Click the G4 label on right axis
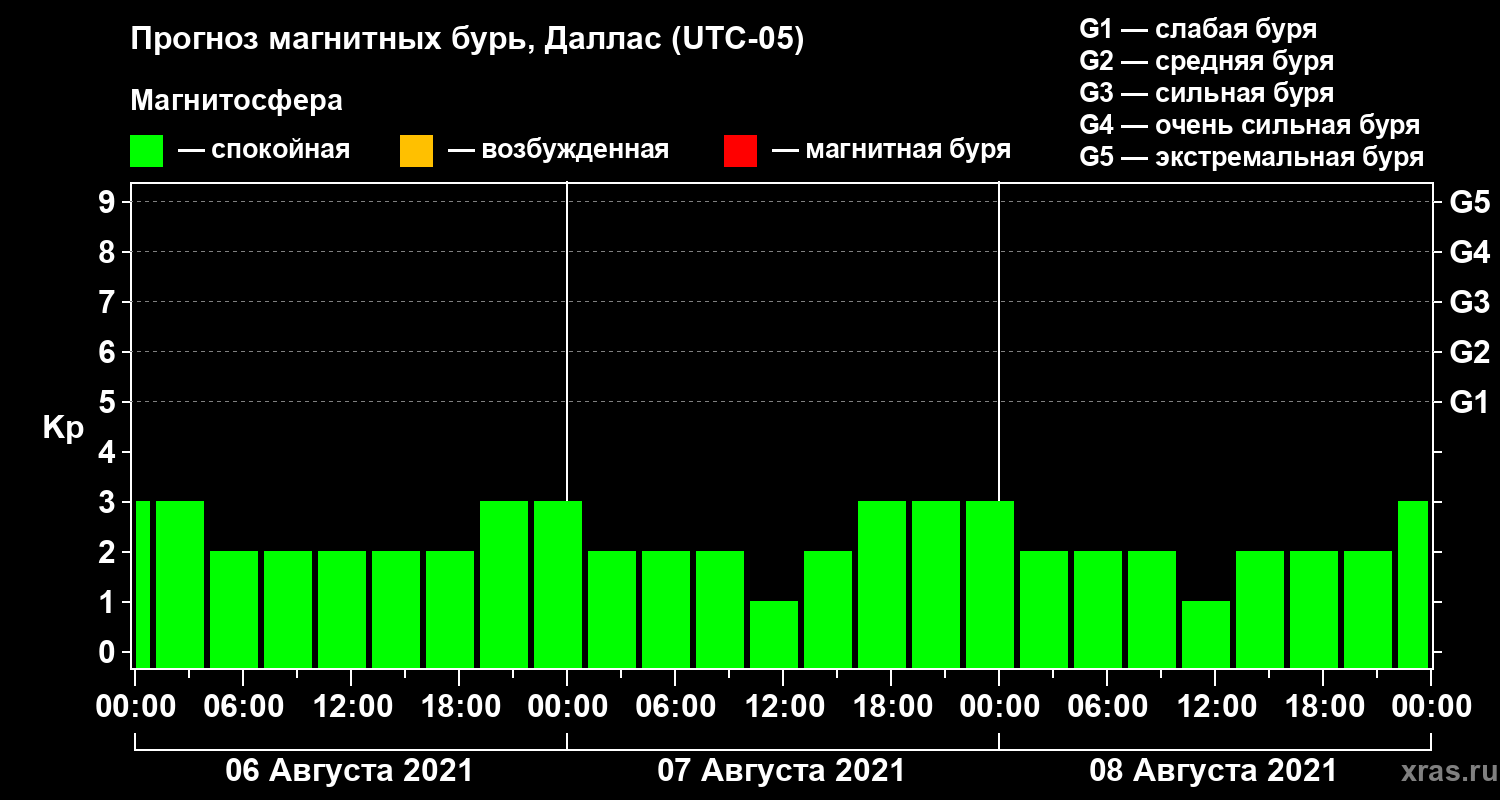This screenshot has height=800, width=1500. point(1470,252)
